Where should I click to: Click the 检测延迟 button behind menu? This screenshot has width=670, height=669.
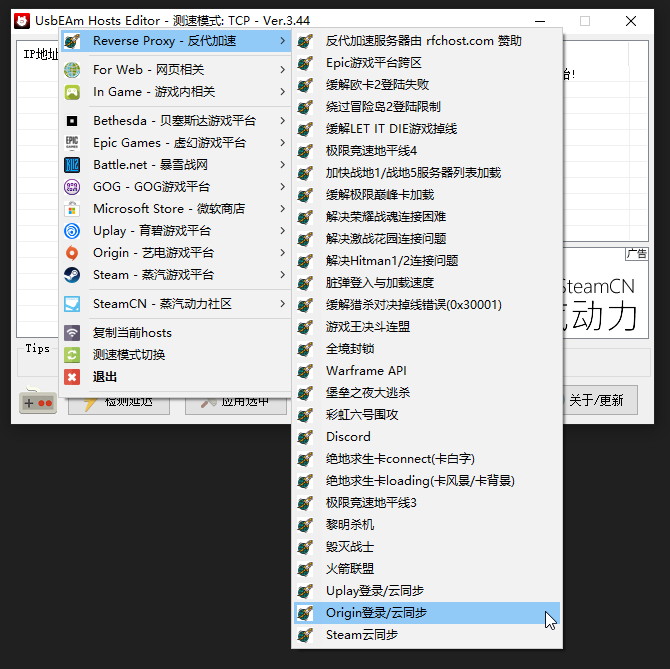point(119,406)
